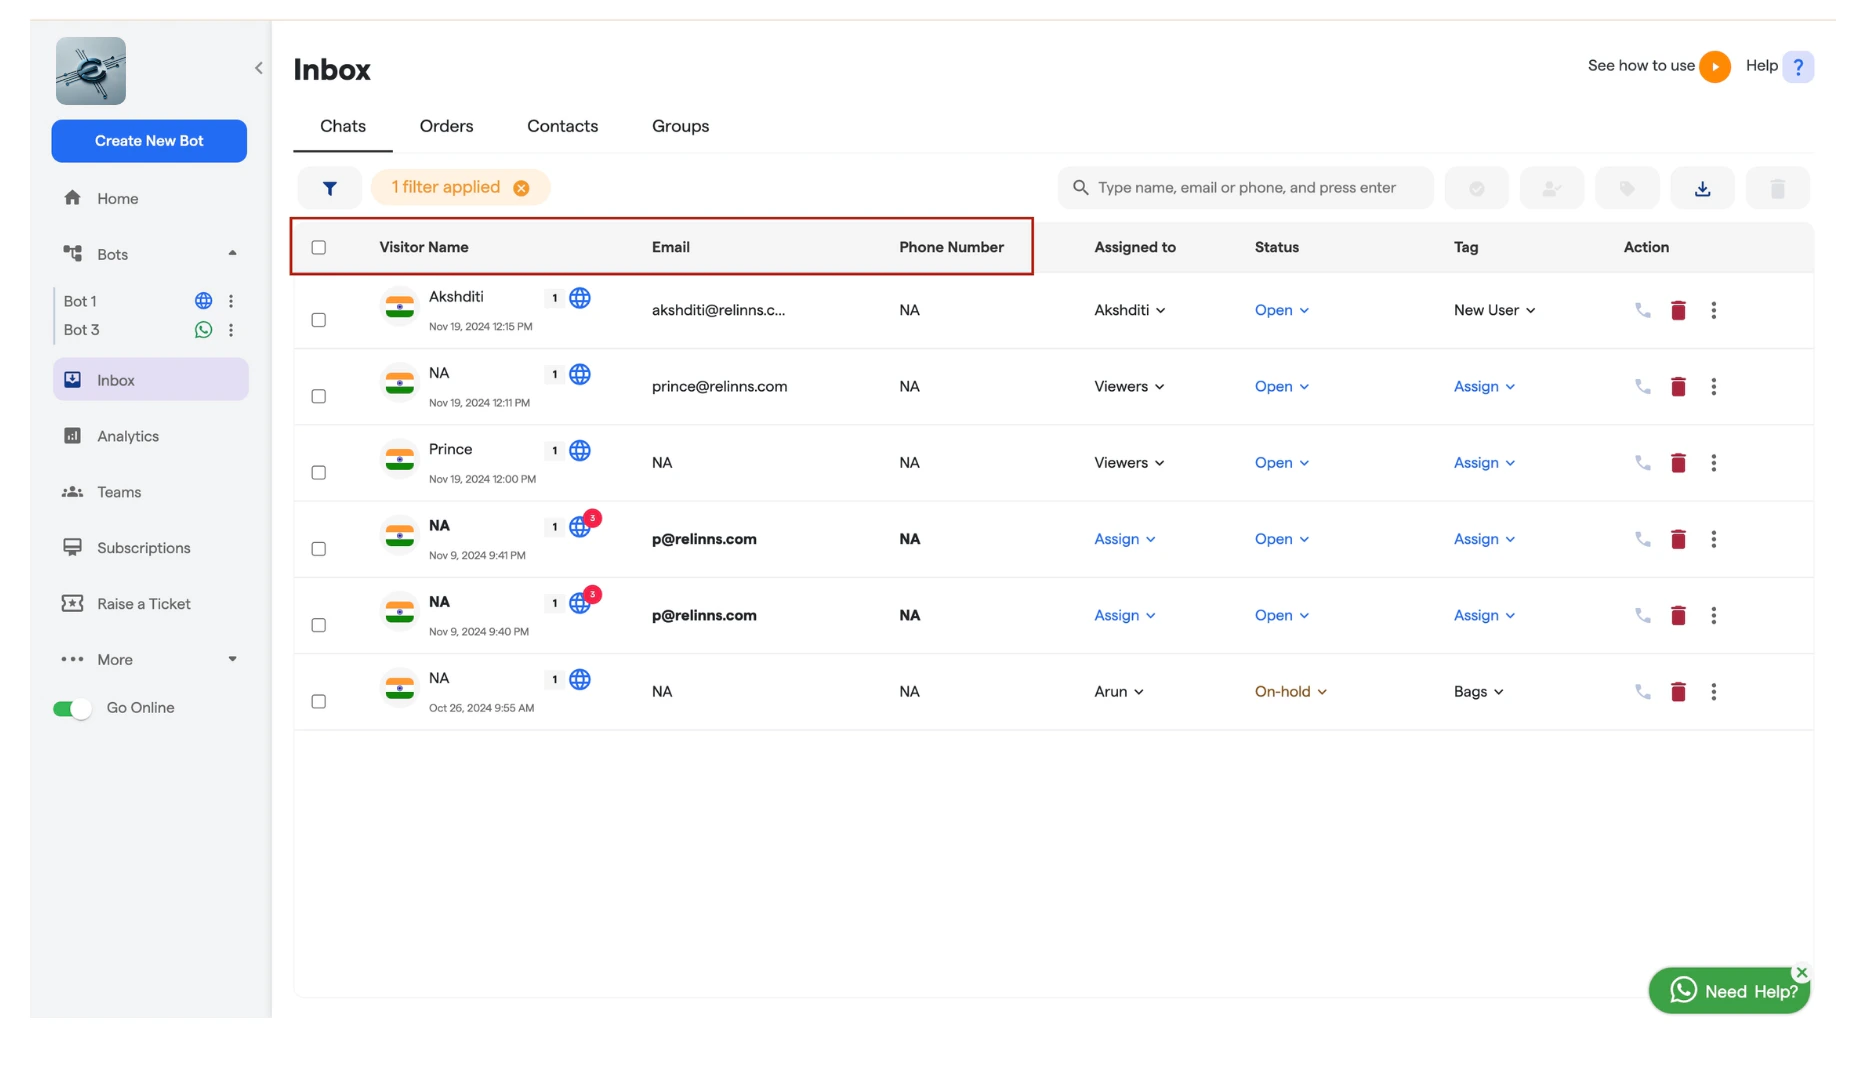Tick the select-all checkbox in the table header
Screen dimensions: 1866x1080
click(319, 247)
